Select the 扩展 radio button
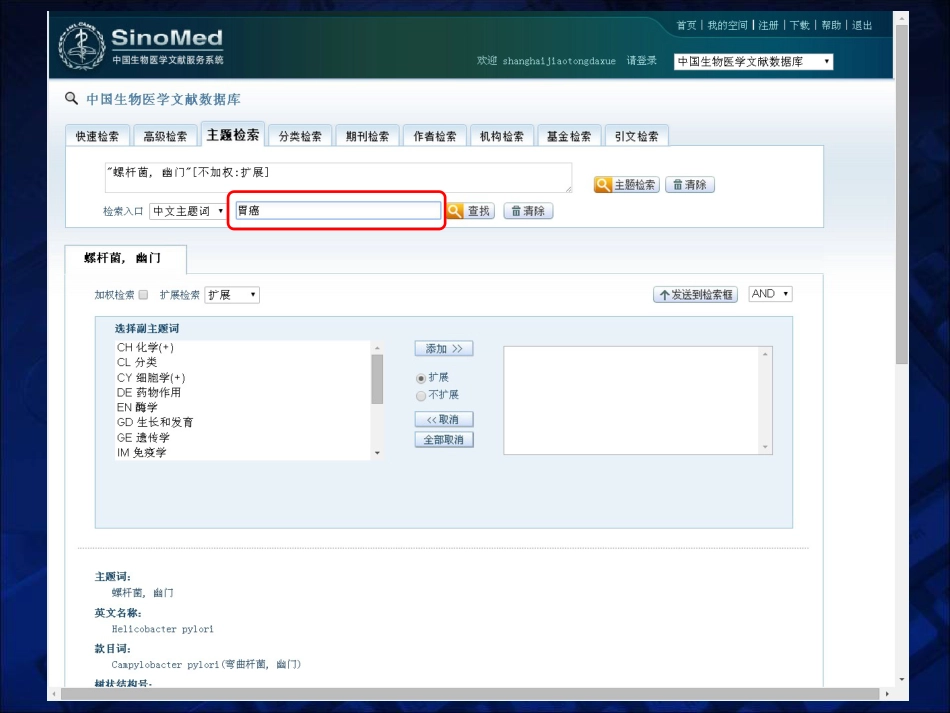 [421, 378]
